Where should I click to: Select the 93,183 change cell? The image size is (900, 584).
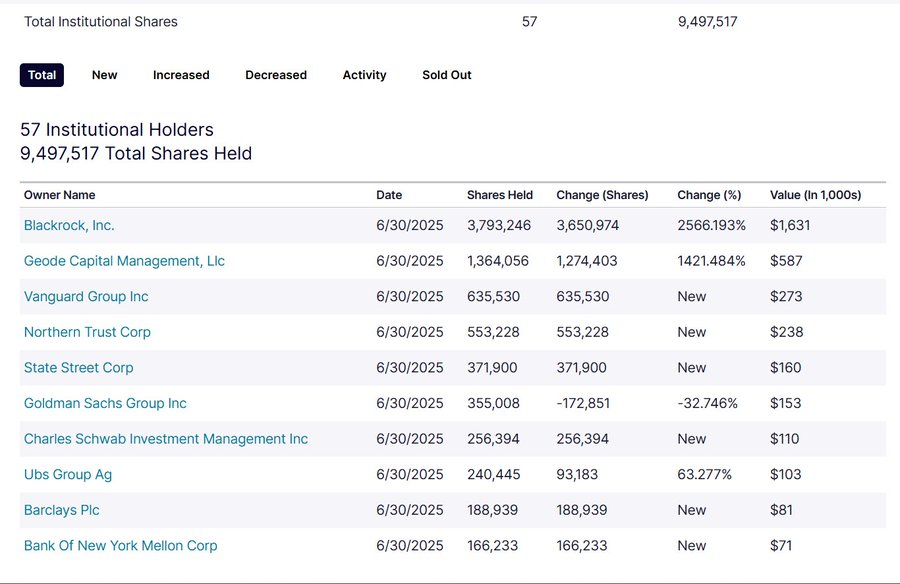pos(577,474)
